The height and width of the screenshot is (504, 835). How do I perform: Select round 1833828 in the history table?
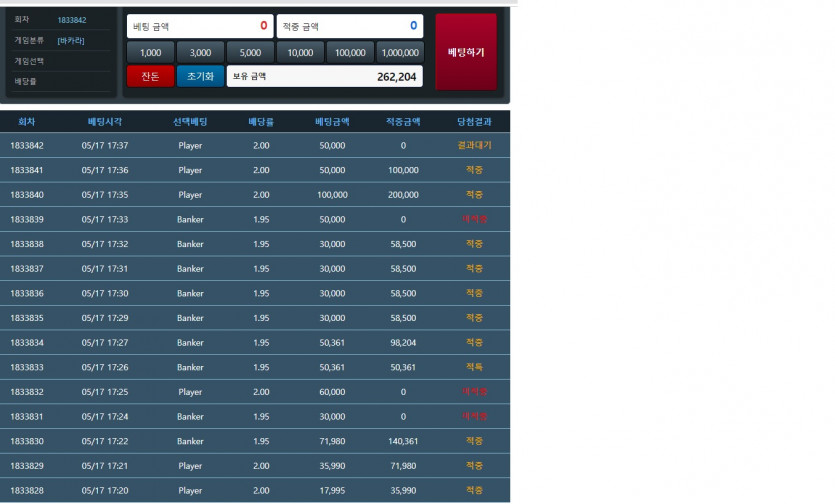pyautogui.click(x=255, y=490)
